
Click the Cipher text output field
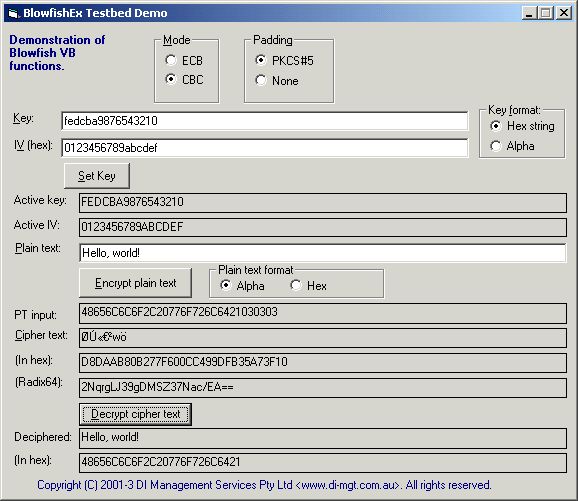point(323,337)
